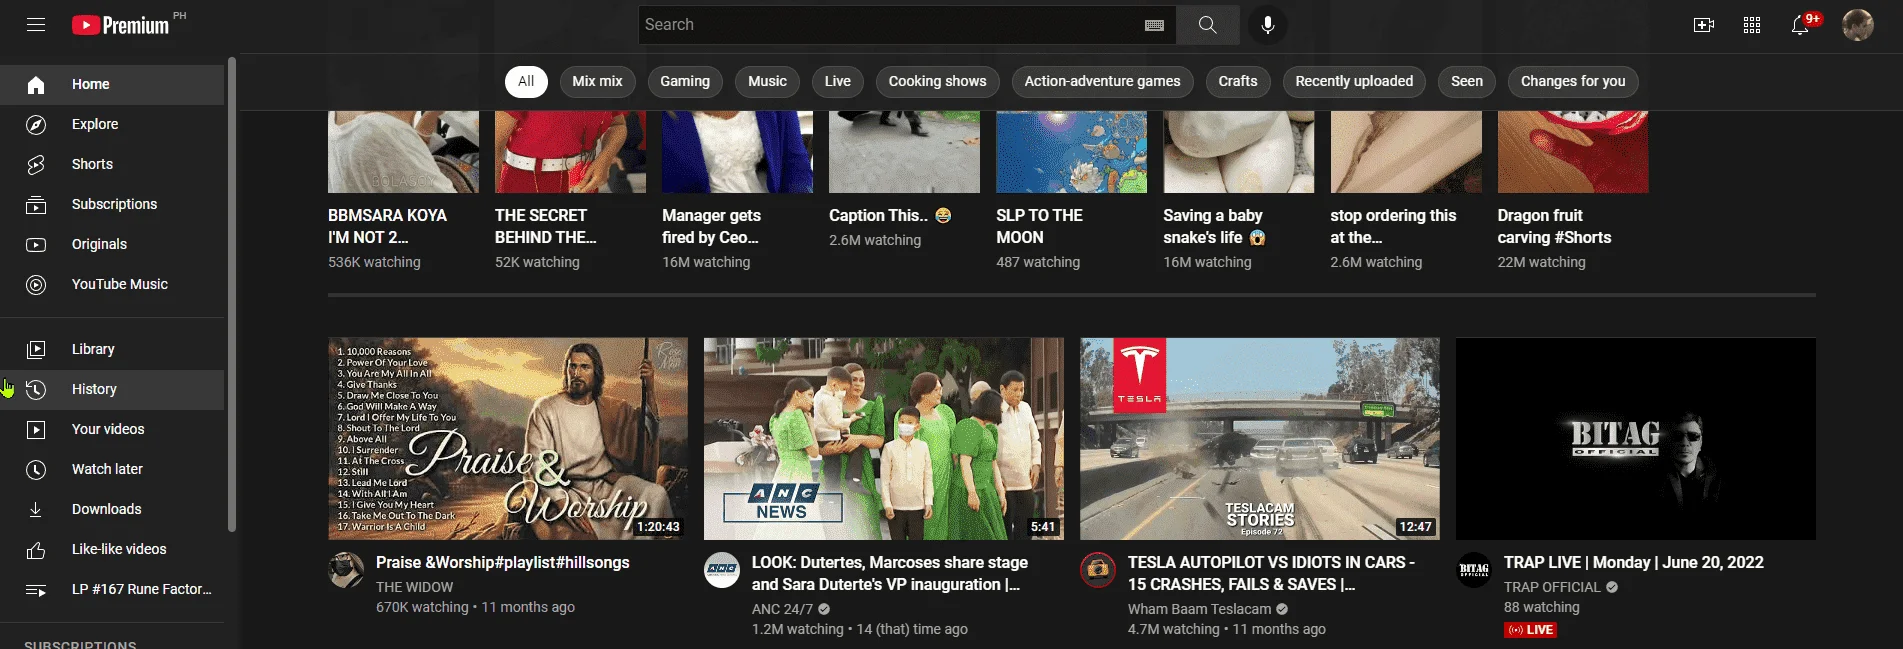Open Tesla Autopilot video thumbnail
The height and width of the screenshot is (649, 1903).
(x=1260, y=439)
